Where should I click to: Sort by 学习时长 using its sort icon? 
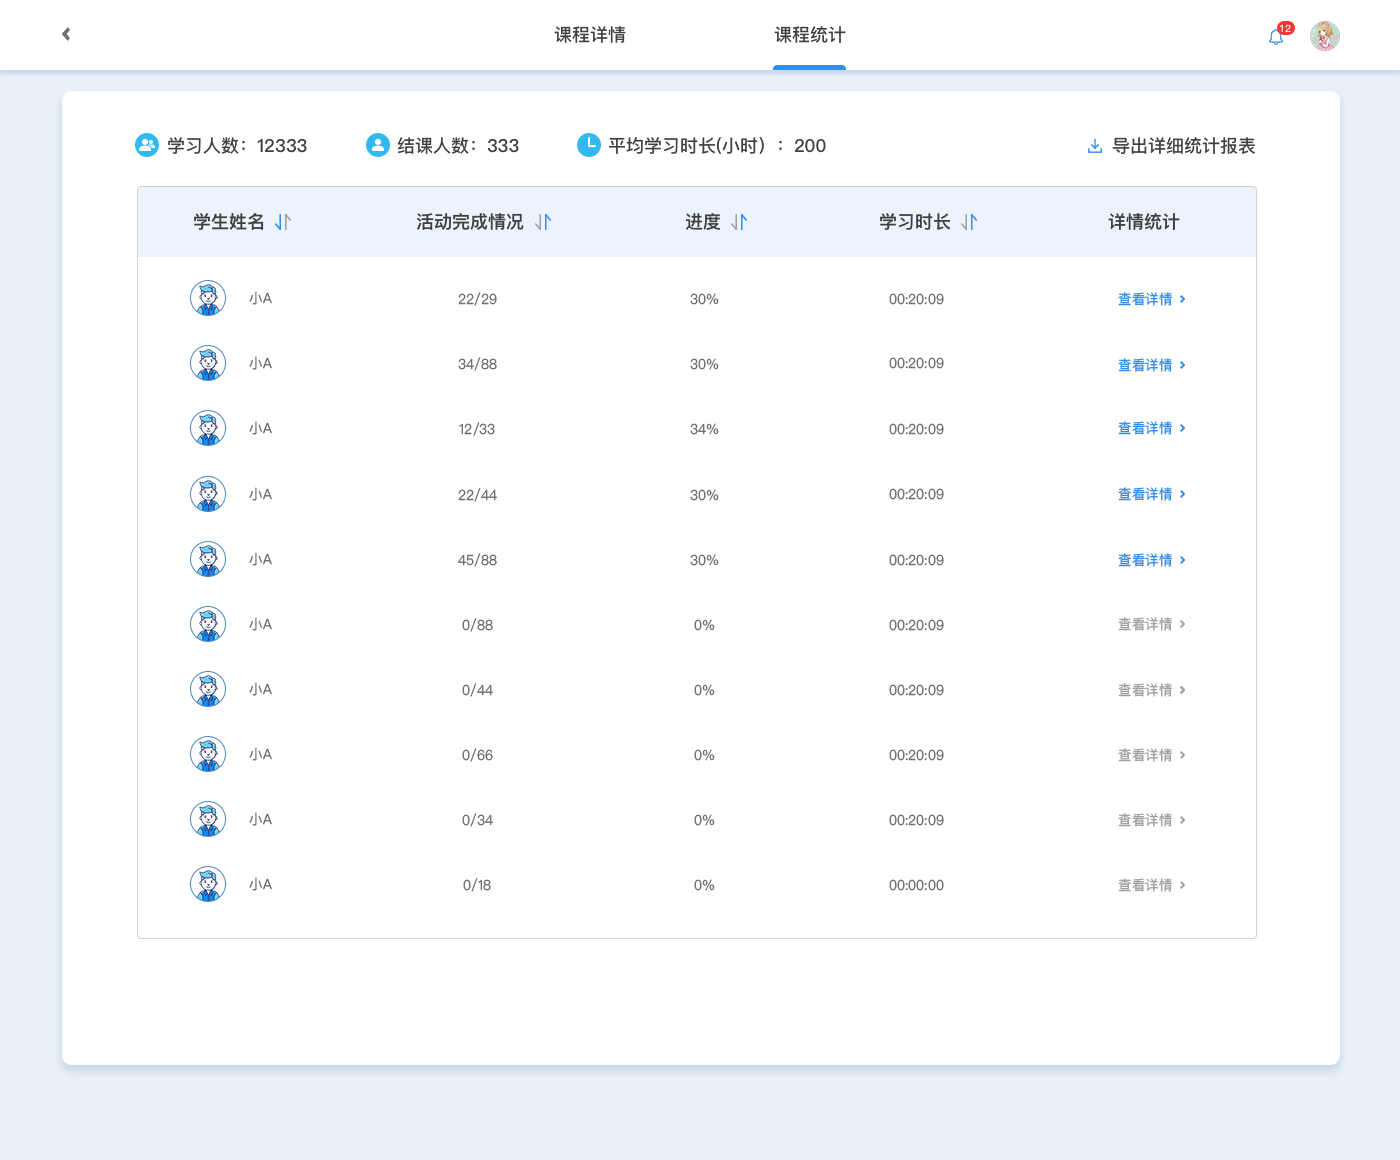pyautogui.click(x=969, y=222)
